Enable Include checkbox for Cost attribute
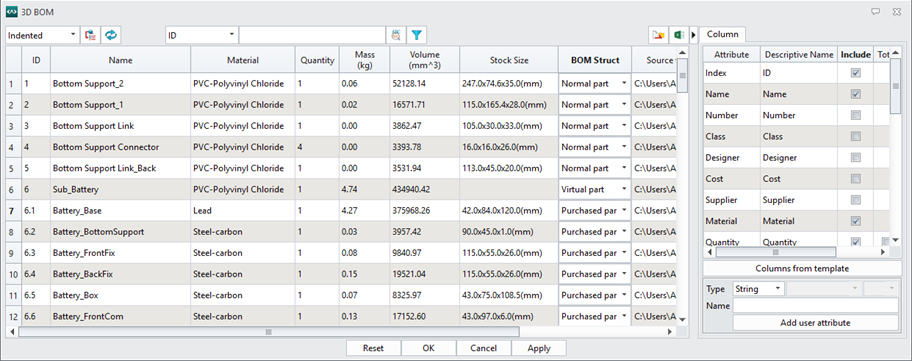912x361 pixels. (856, 178)
